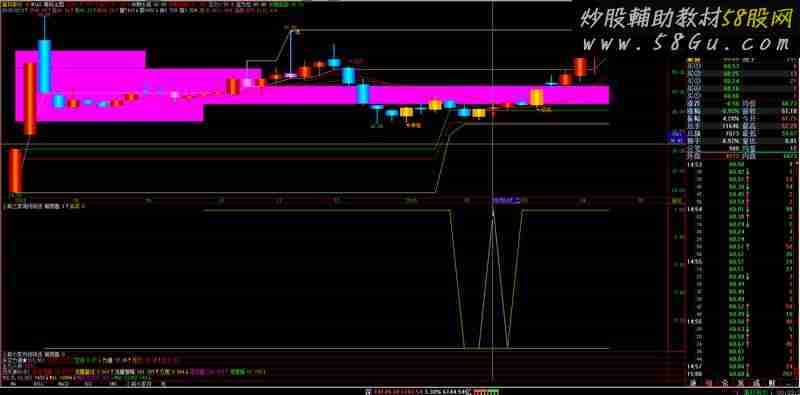This screenshot has width=800, height=395.
Task: Select the large red candlestick in the bottom-left corner
Action: [16, 170]
